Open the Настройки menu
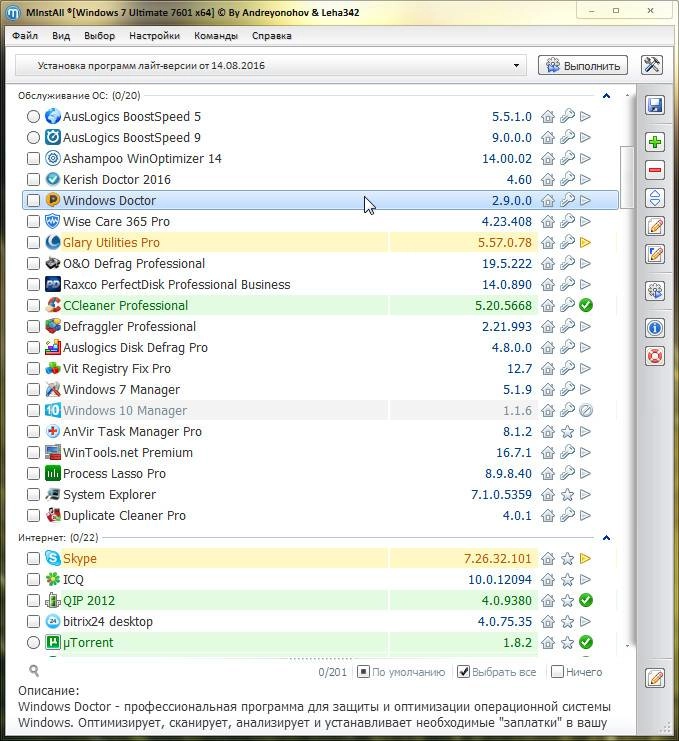This screenshot has width=679, height=741. coord(154,36)
